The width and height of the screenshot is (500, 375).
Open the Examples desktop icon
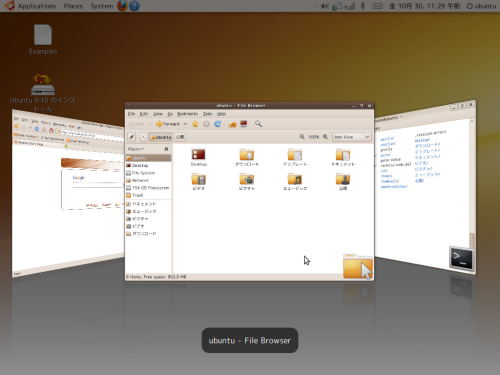pyautogui.click(x=43, y=39)
